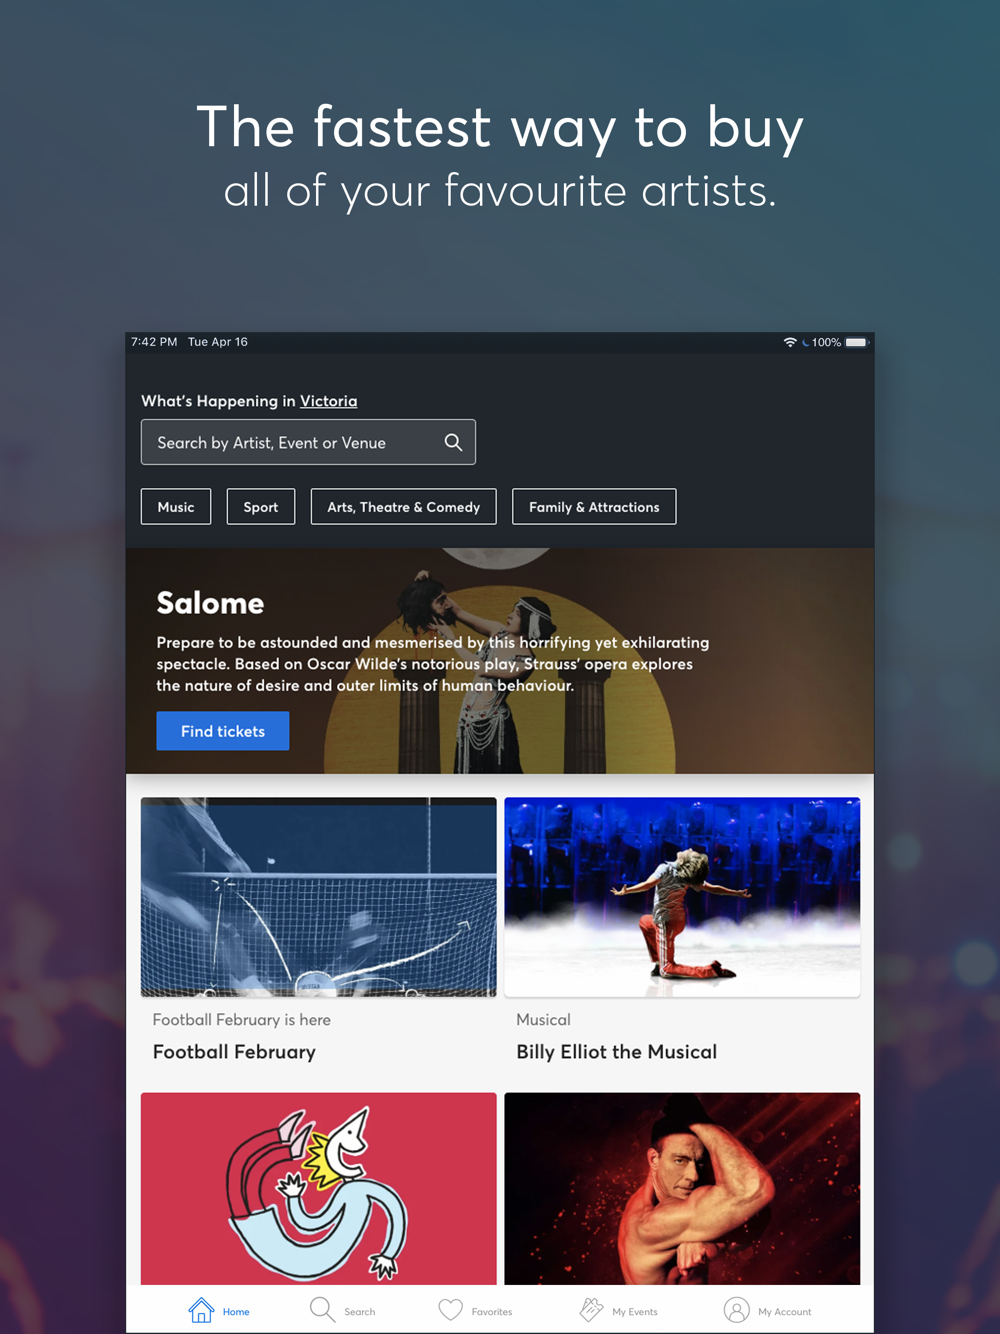Choose Arts, Theatre & Comedy category
1000x1334 pixels.
404,507
